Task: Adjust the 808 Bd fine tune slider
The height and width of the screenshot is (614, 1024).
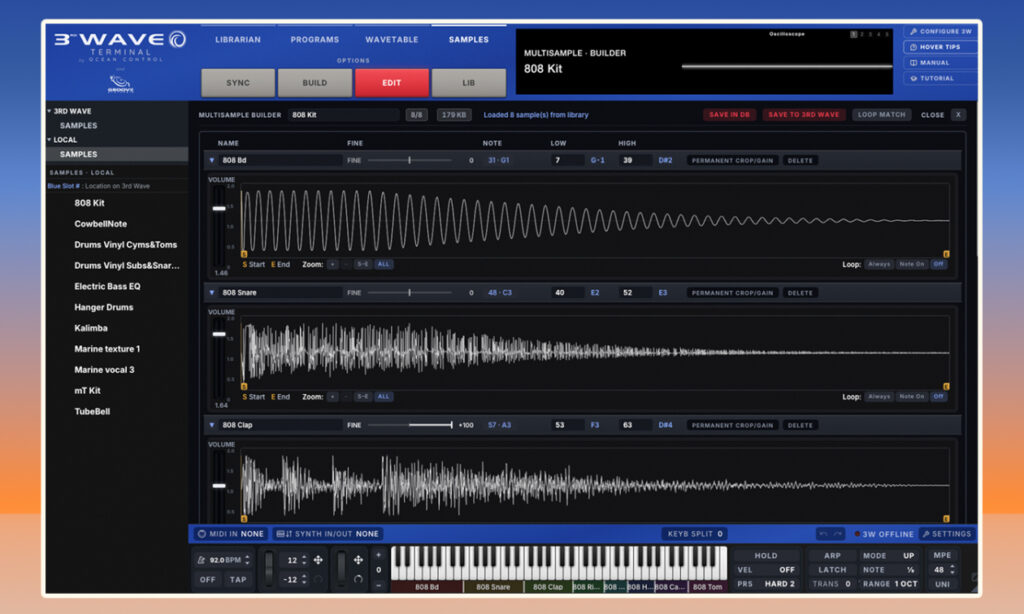Action: tap(409, 161)
